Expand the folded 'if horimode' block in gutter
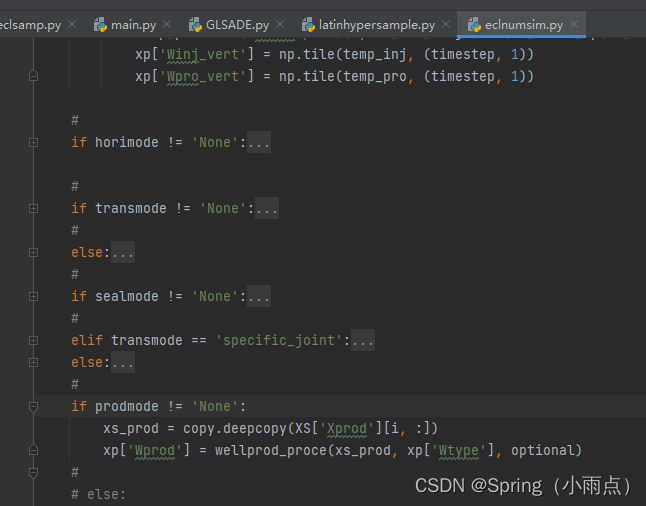The width and height of the screenshot is (646, 506). tap(34, 143)
